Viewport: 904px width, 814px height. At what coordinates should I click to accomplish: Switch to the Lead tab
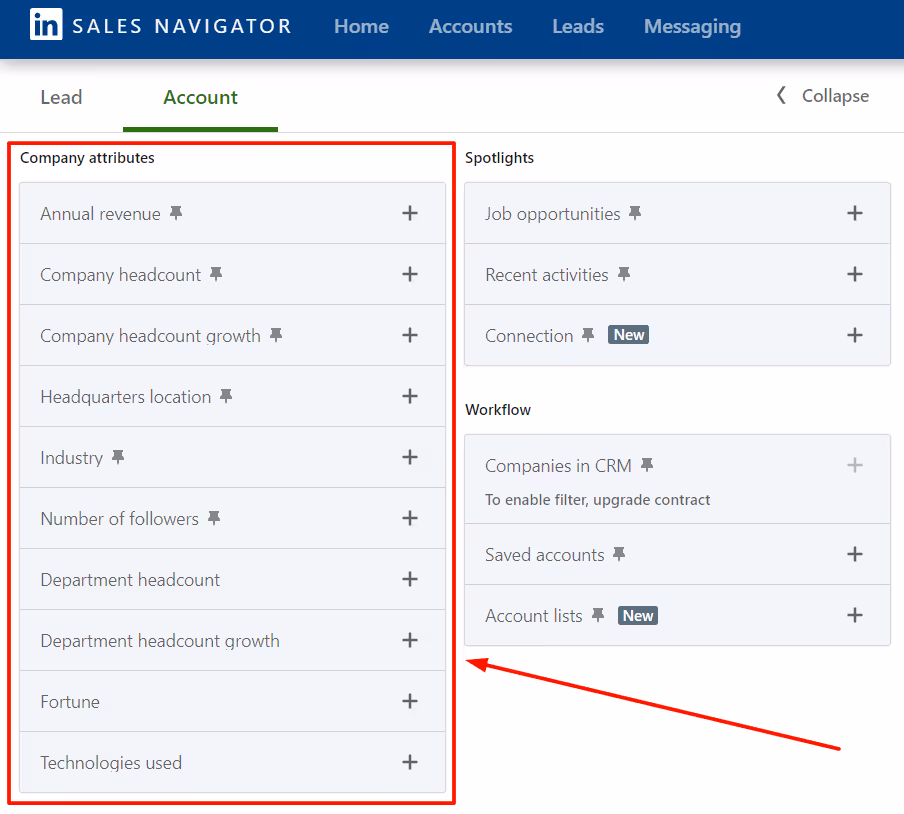[x=61, y=97]
